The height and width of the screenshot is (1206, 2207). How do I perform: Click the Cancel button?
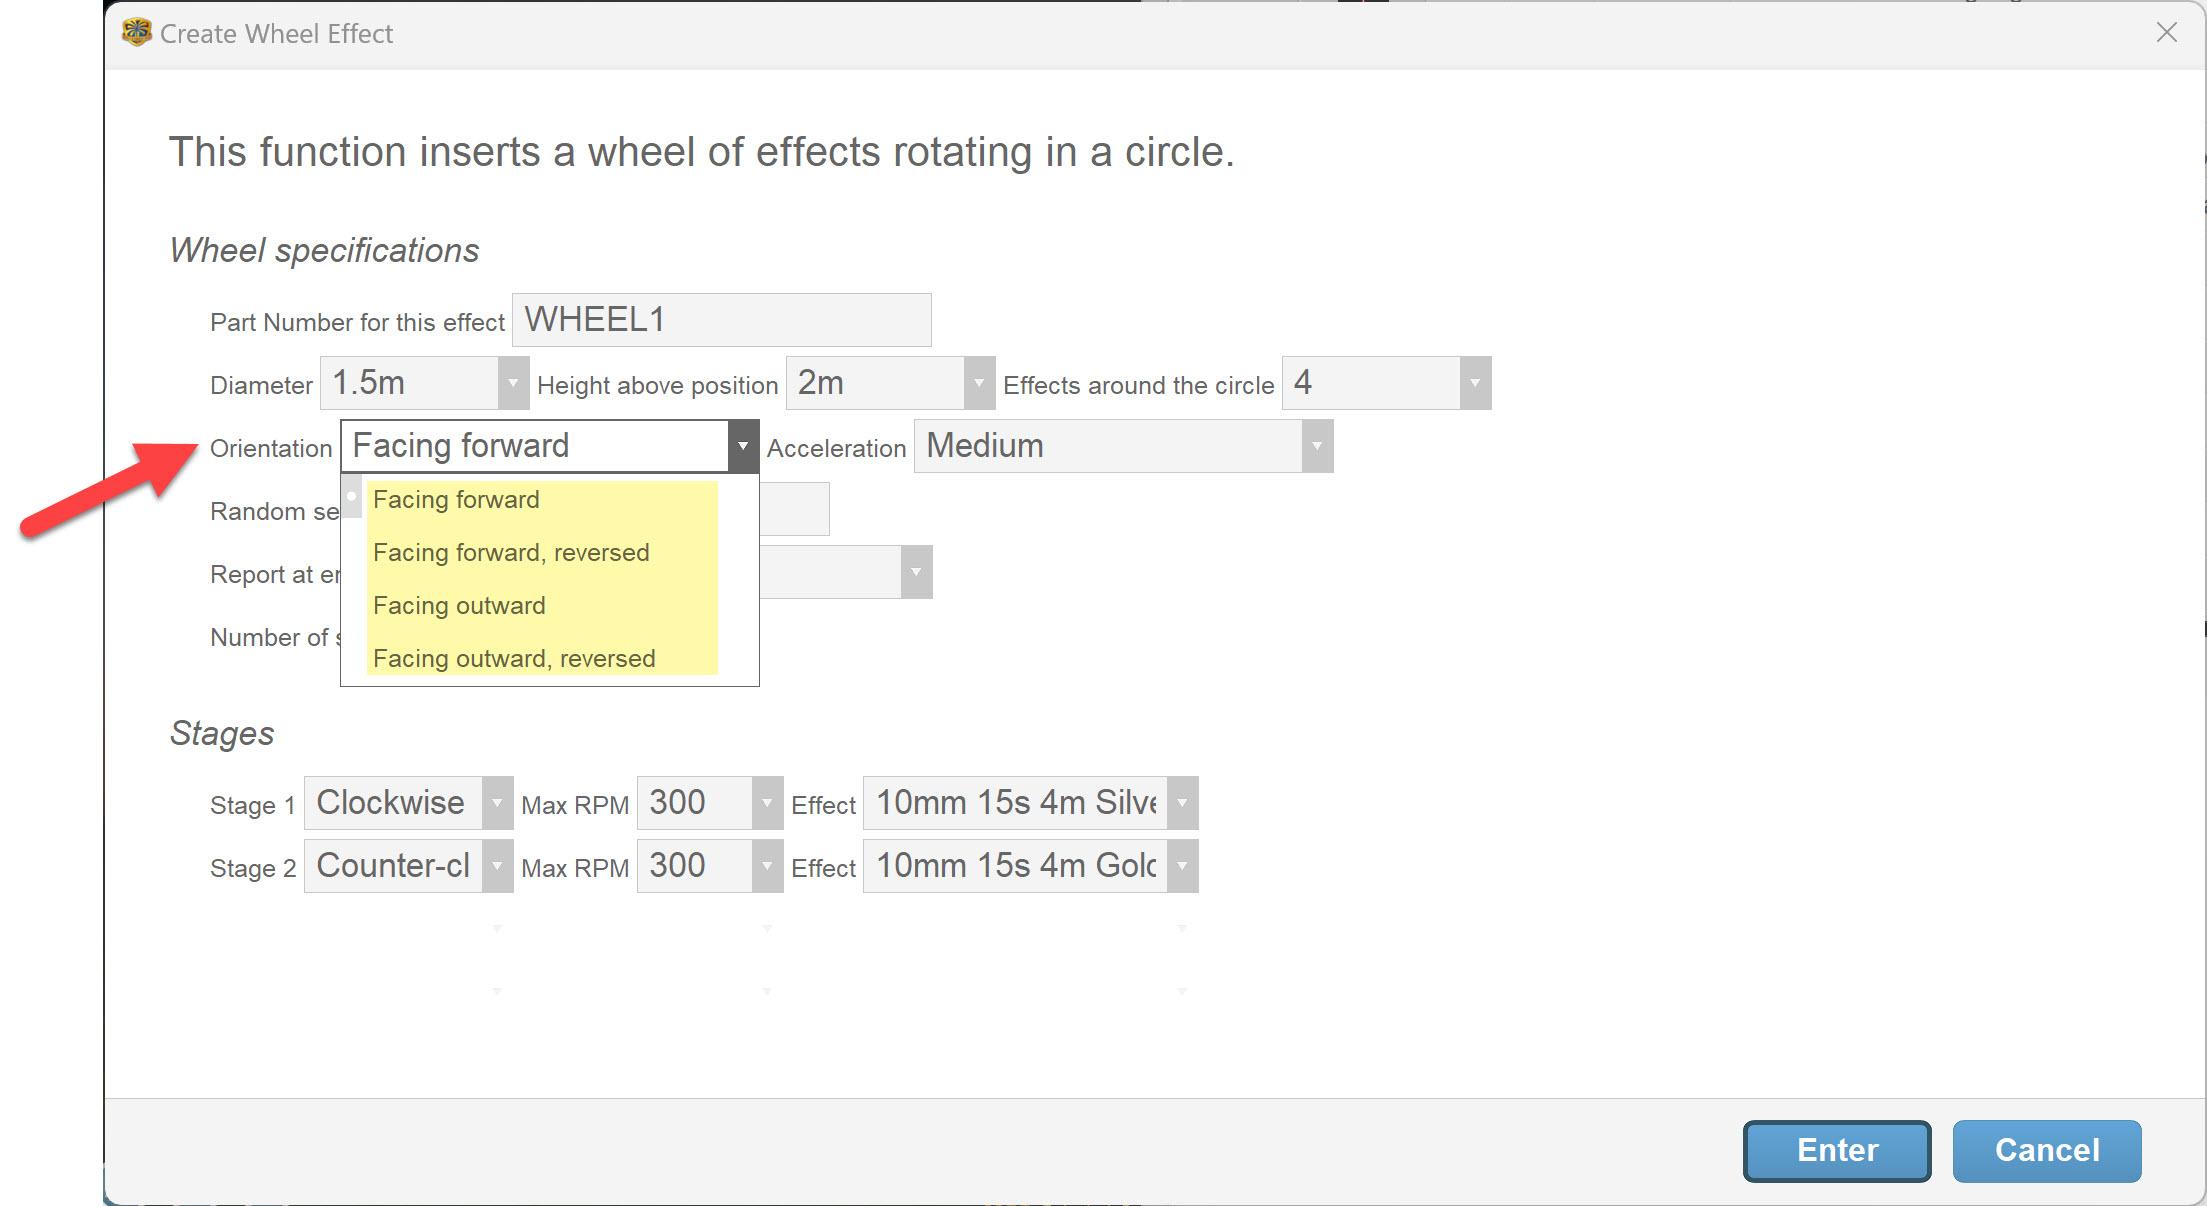(x=2046, y=1150)
